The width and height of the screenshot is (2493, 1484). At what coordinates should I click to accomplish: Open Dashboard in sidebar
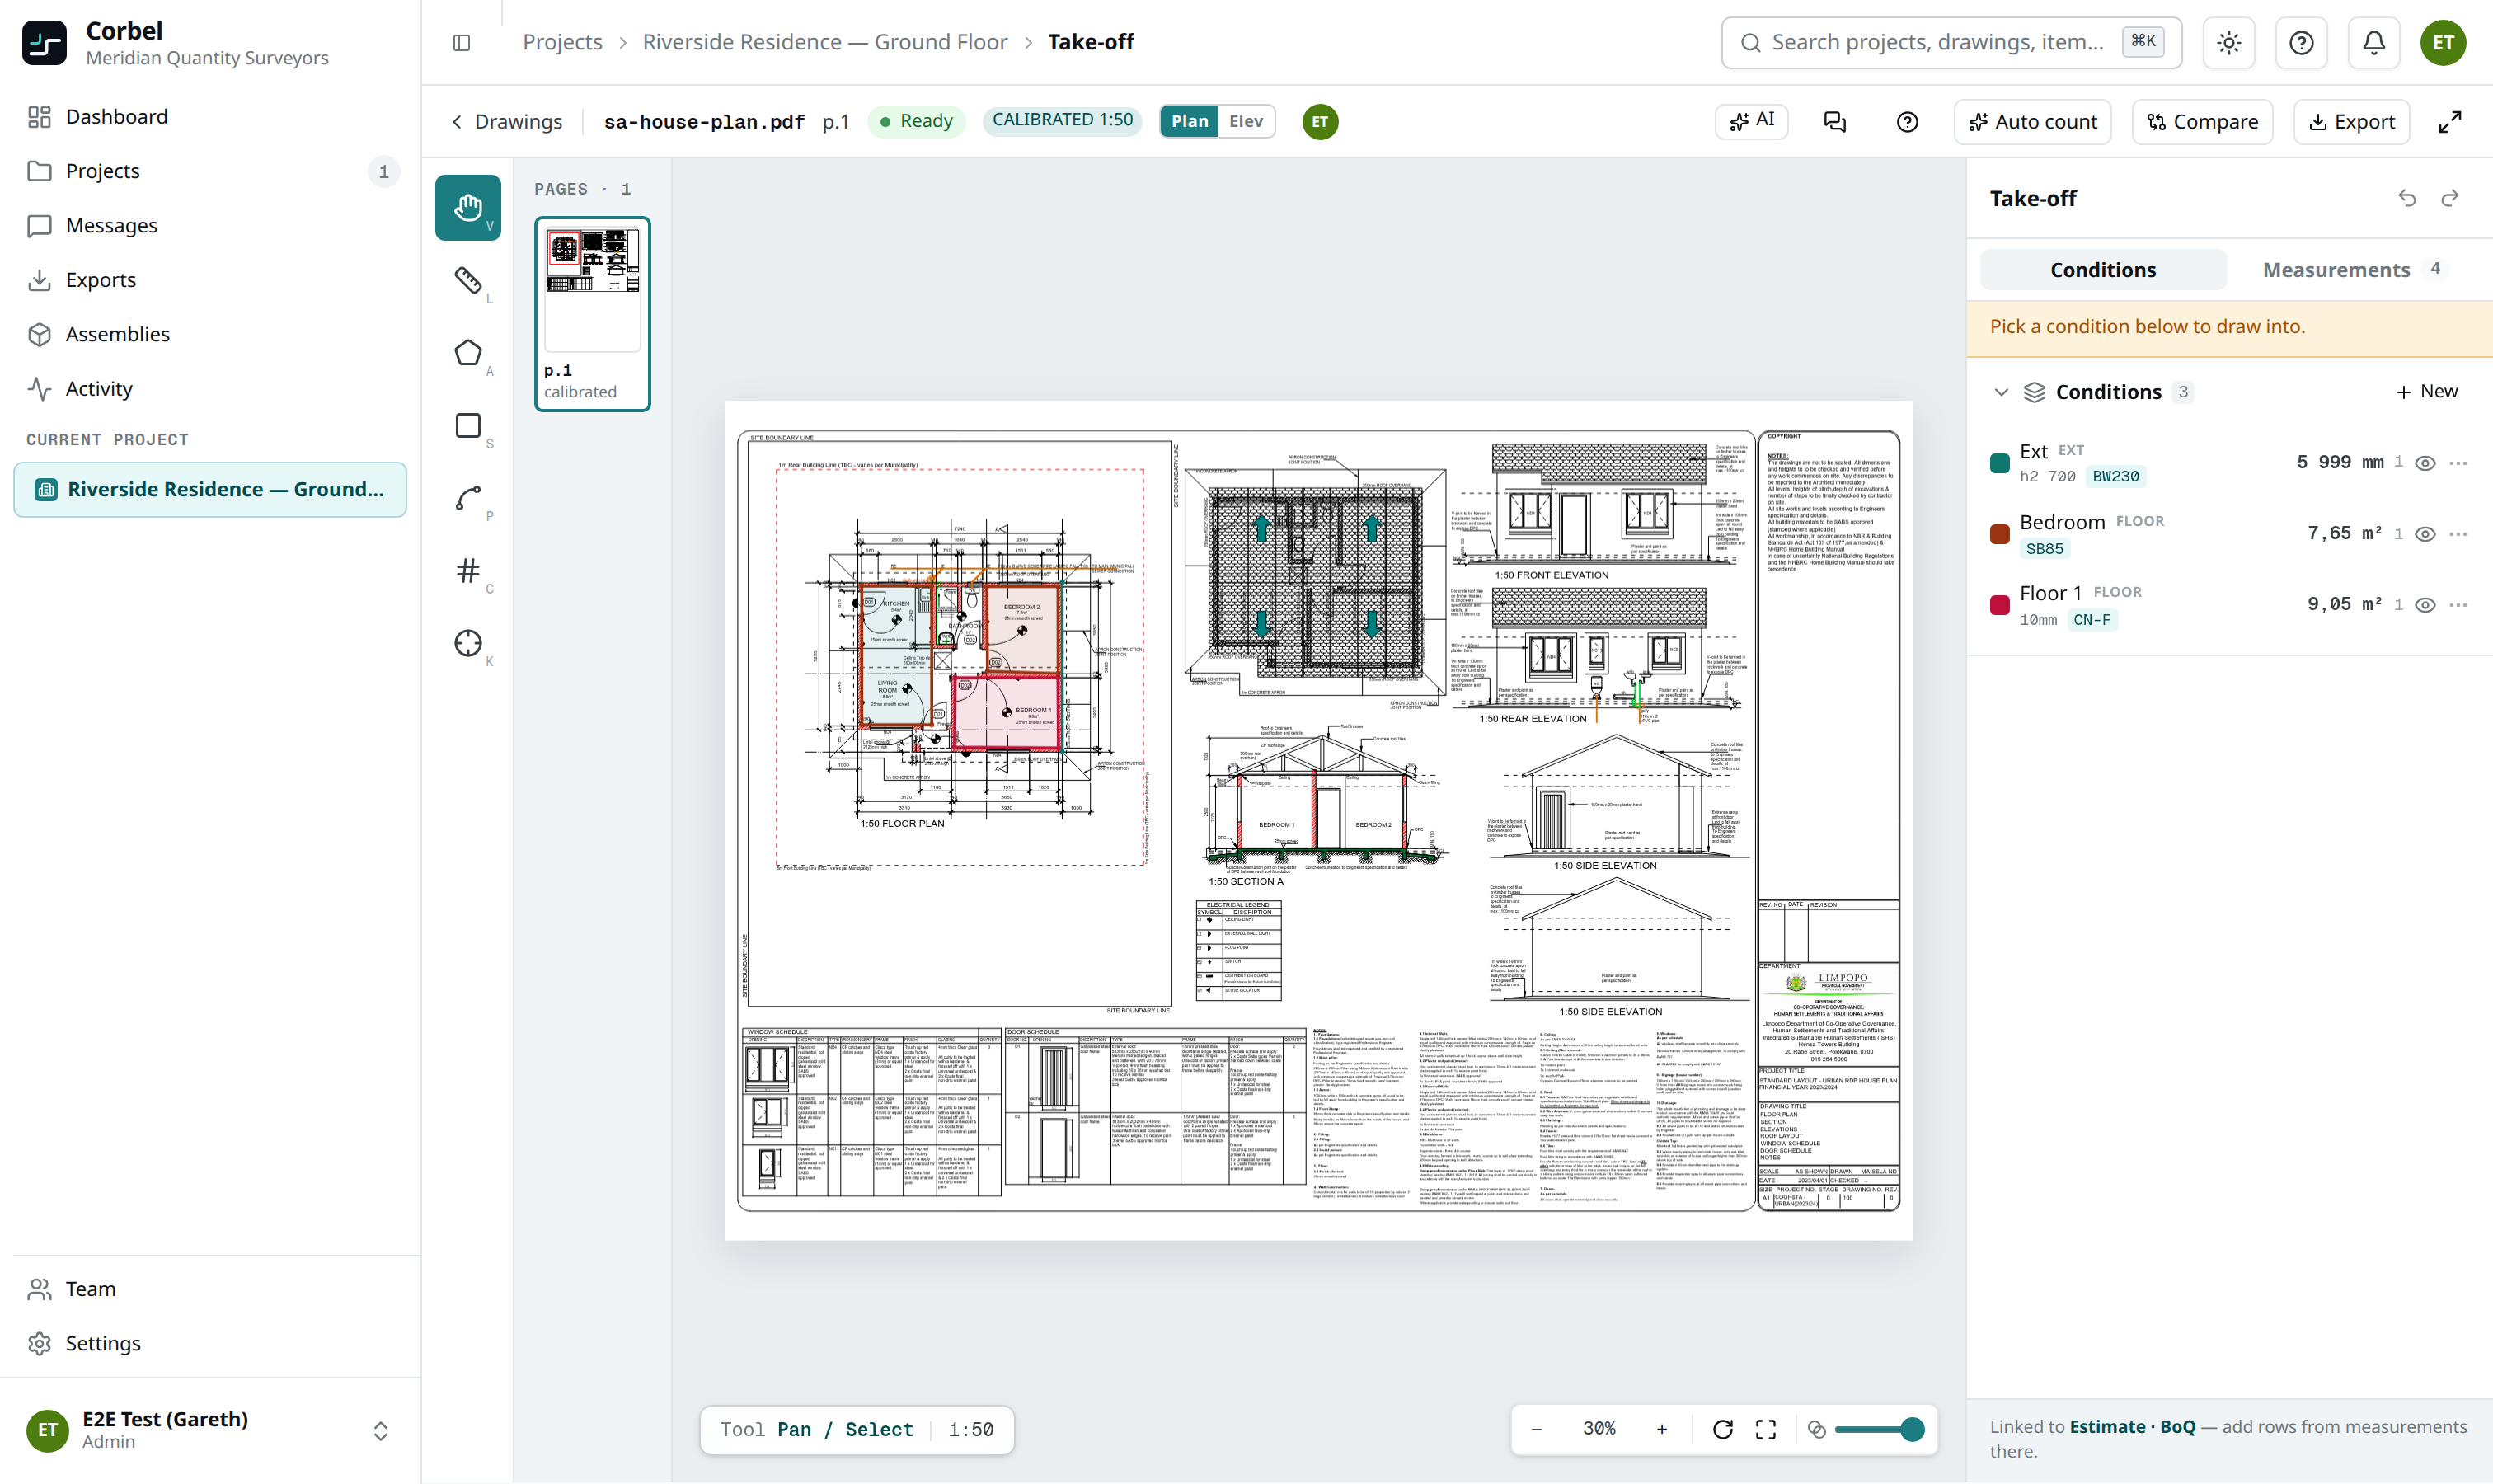coord(210,117)
